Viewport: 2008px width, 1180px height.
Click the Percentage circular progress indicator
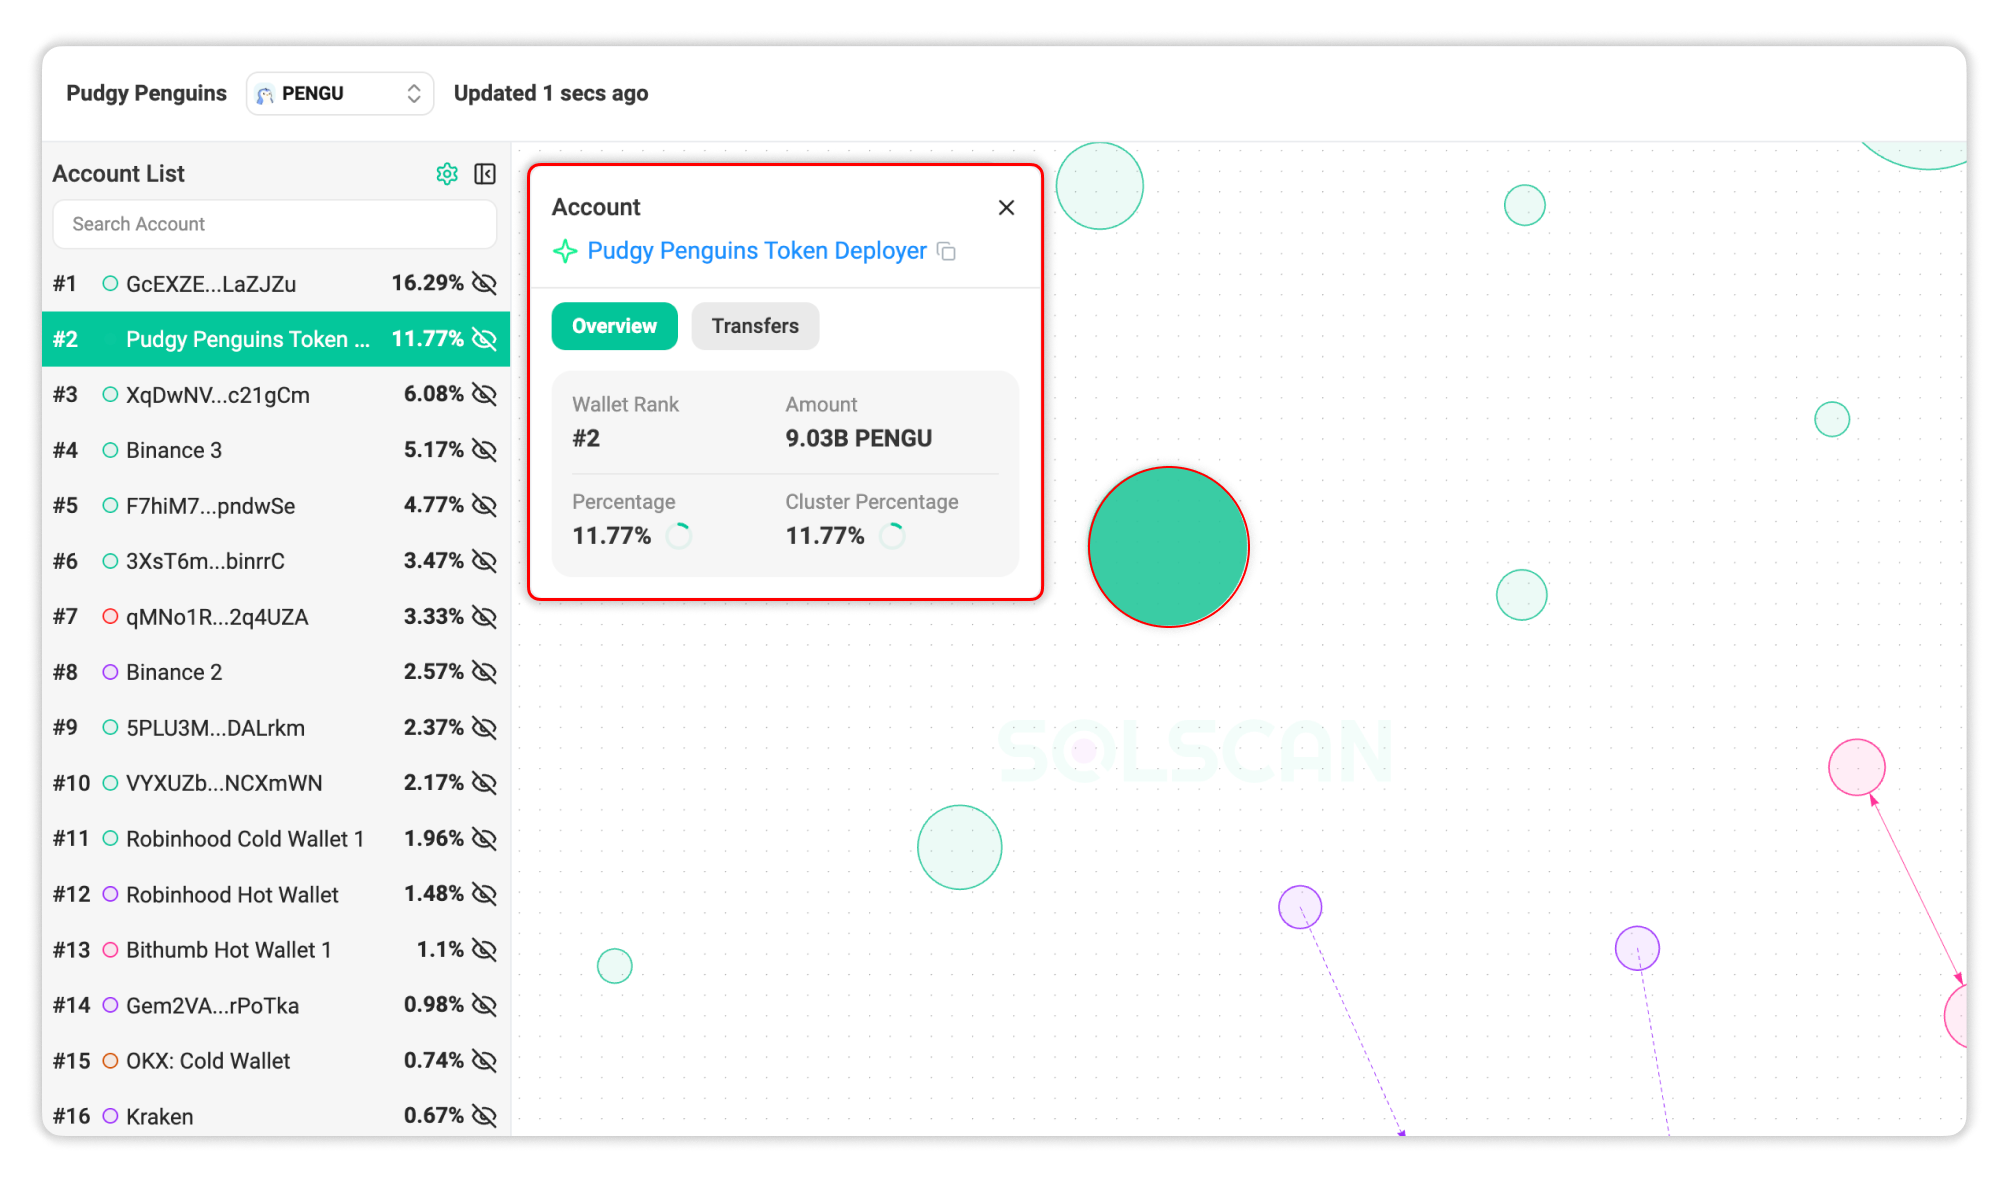679,536
